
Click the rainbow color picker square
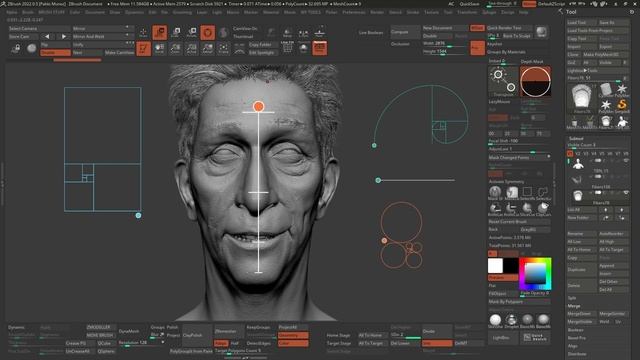[535, 273]
